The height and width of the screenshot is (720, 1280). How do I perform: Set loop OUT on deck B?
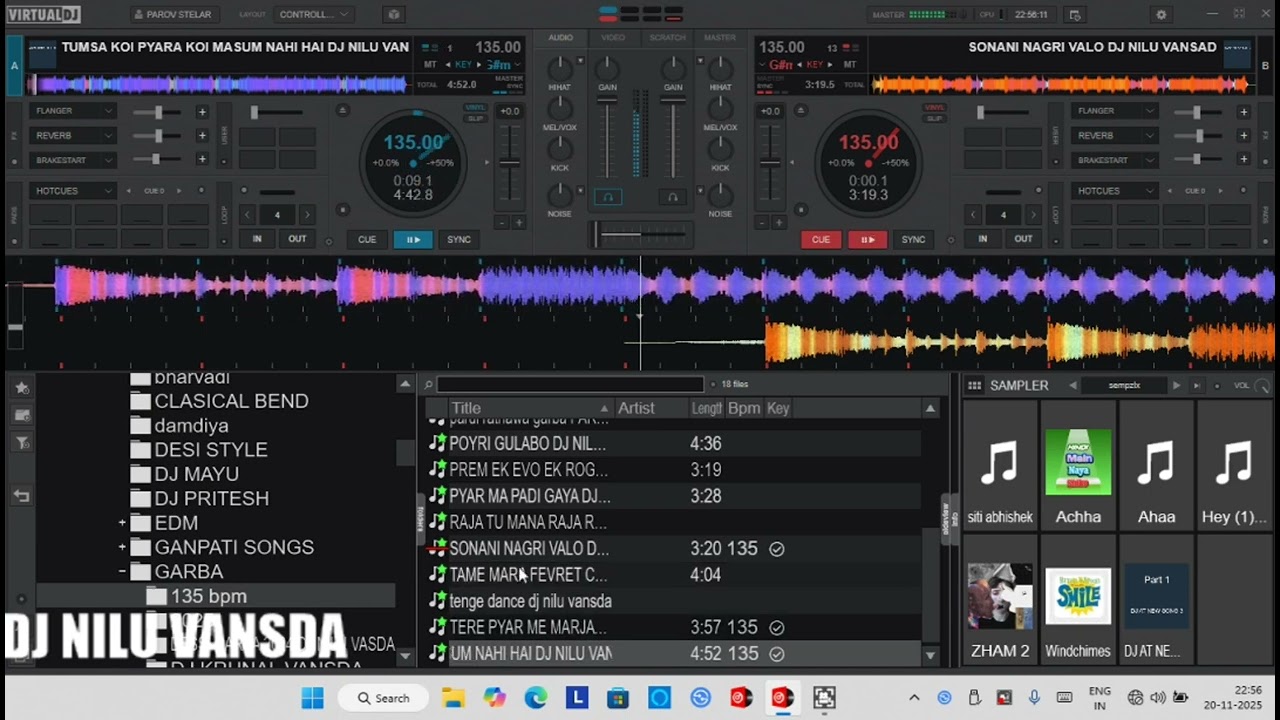[1023, 239]
